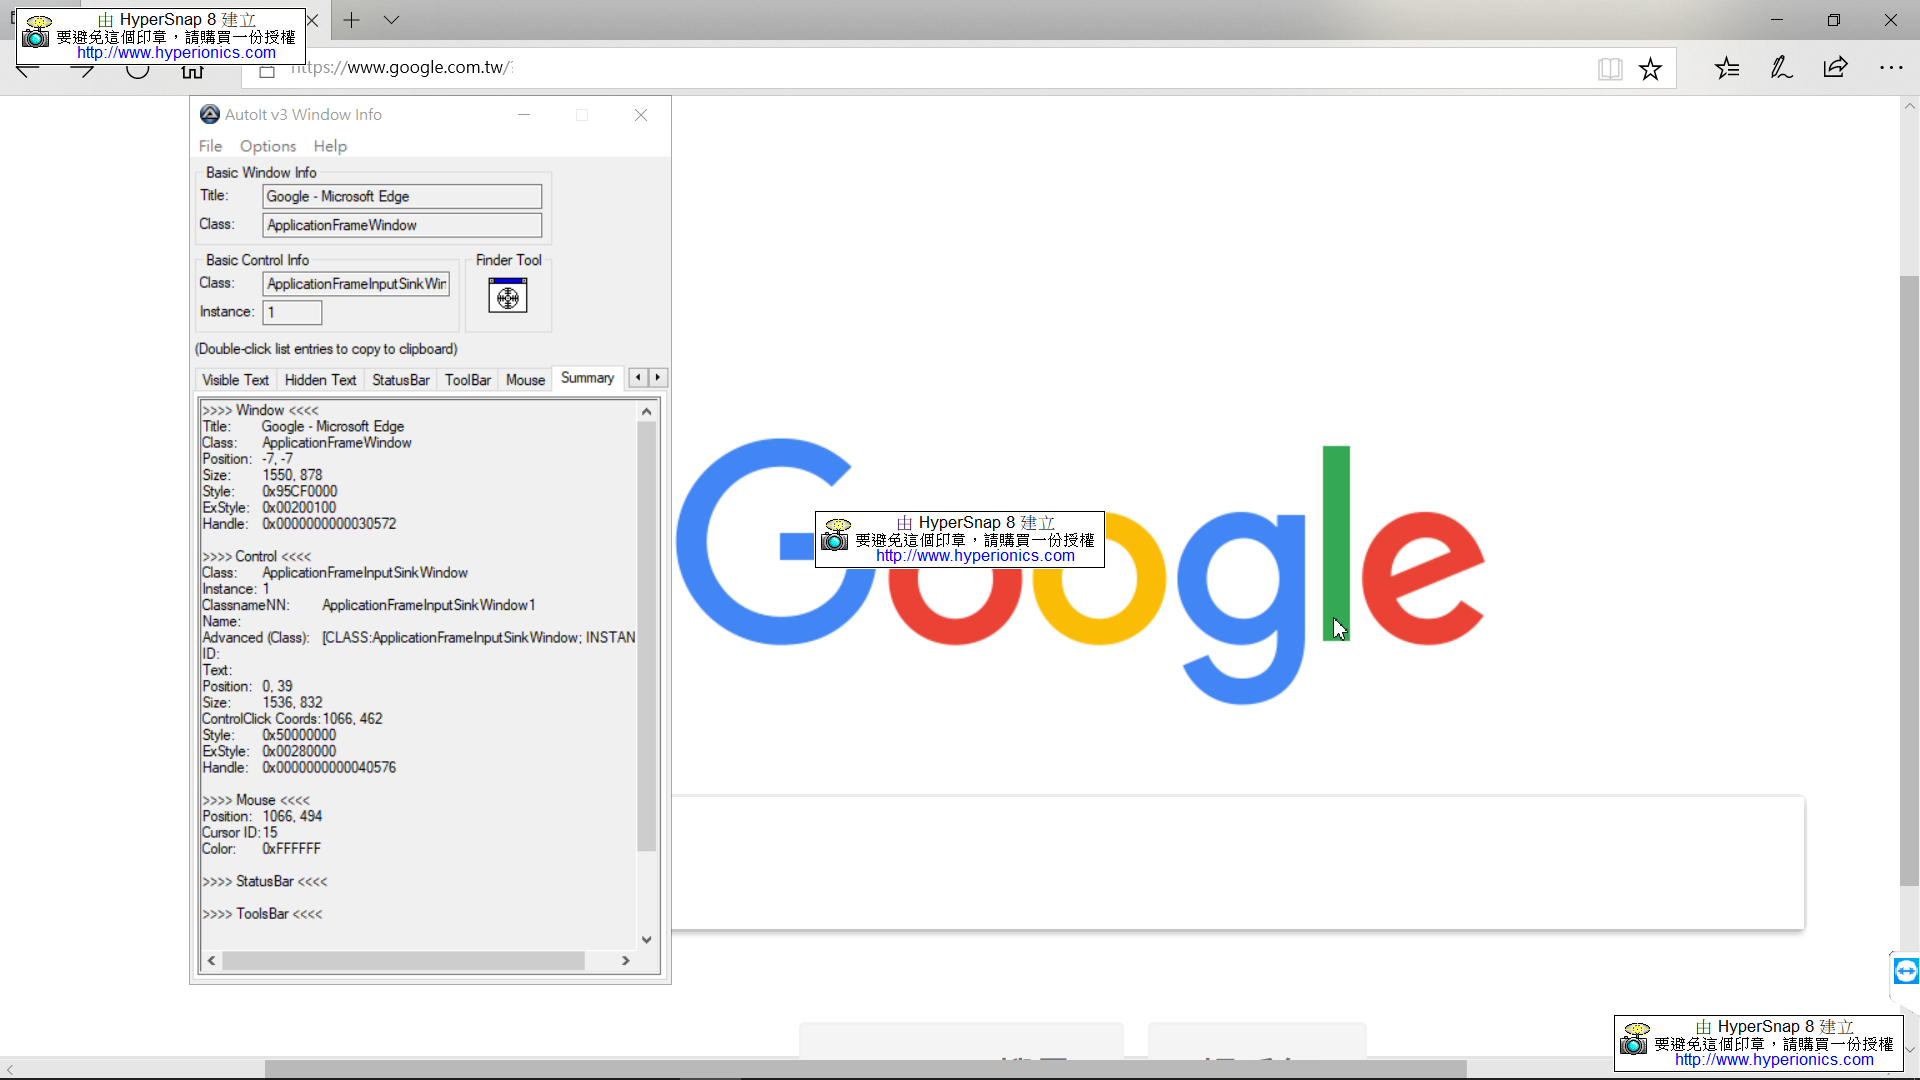The width and height of the screenshot is (1920, 1080).
Task: Click the summary list vertical scrollbar thumb
Action: (647, 636)
